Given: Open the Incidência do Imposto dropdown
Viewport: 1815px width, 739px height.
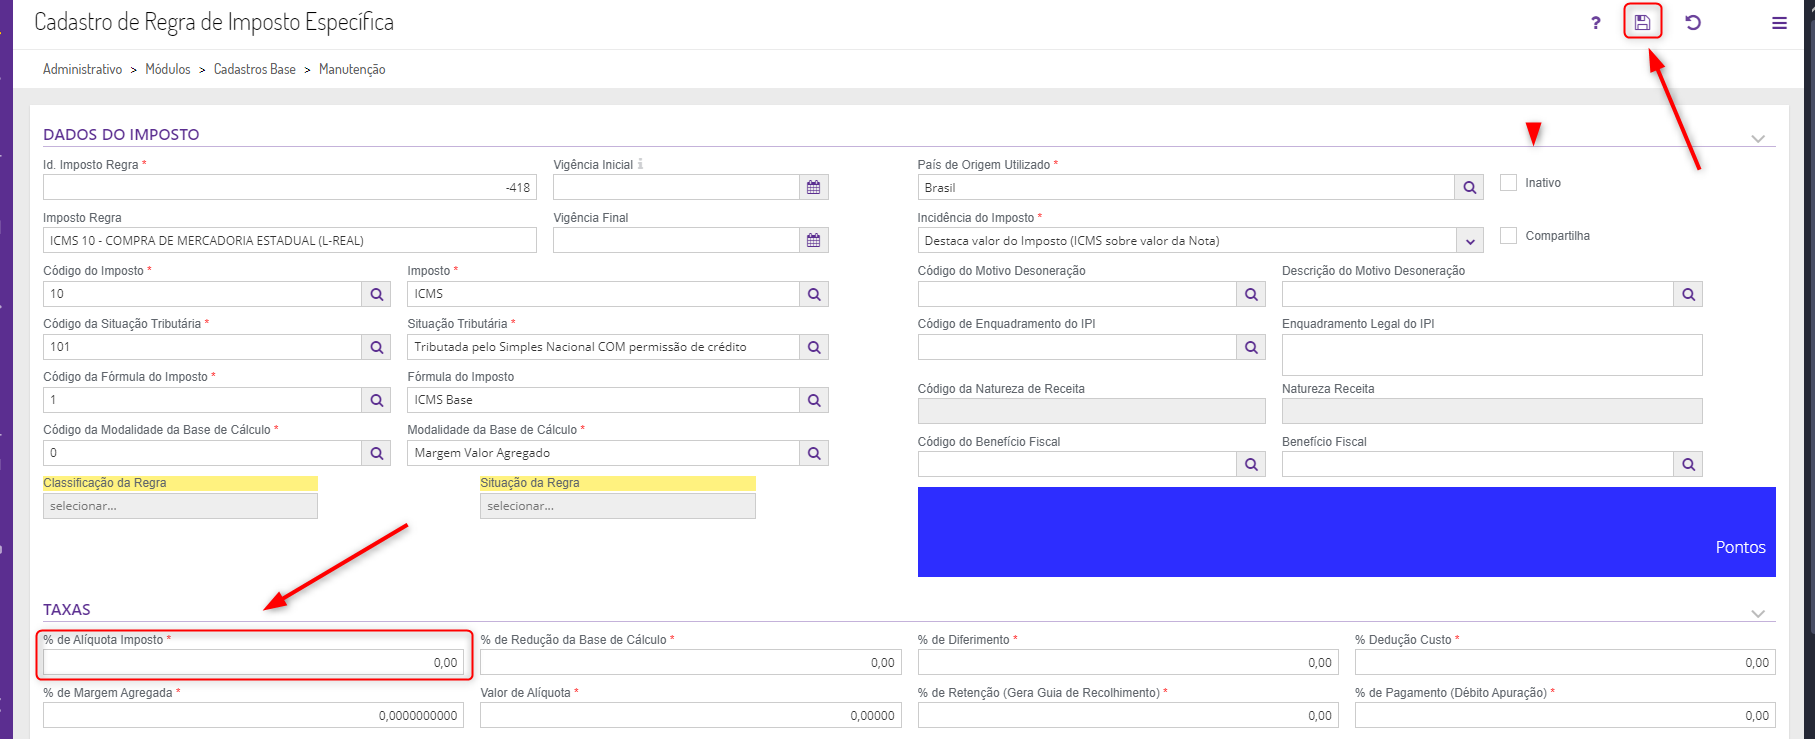Looking at the screenshot, I should [x=1469, y=241].
